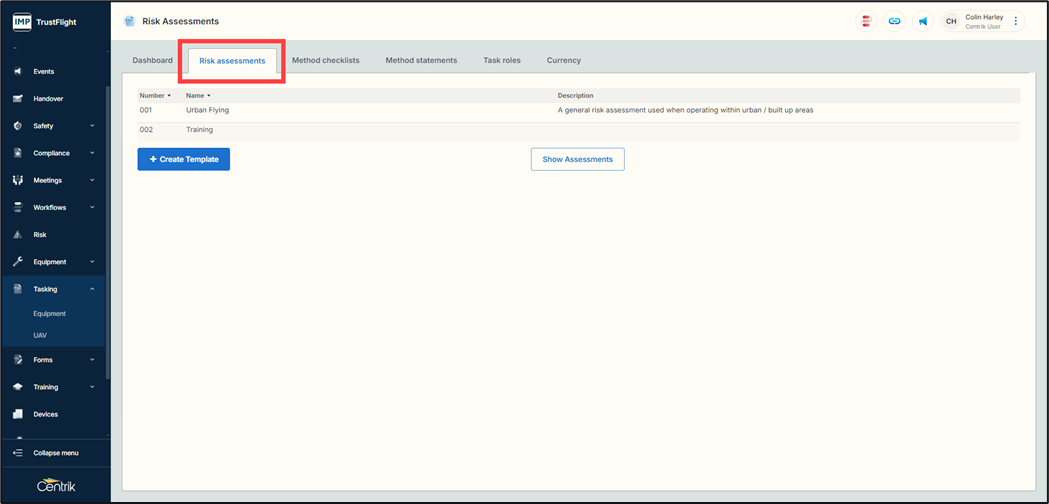Viewport: 1049px width, 504px height.
Task: Expand the Safety menu chevron
Action: [92, 126]
